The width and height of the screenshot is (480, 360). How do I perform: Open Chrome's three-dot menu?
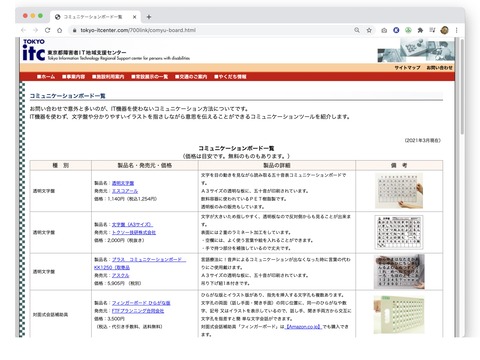(x=456, y=30)
